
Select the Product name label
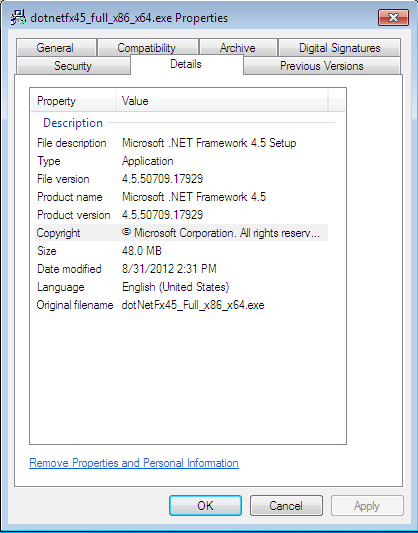70,197
